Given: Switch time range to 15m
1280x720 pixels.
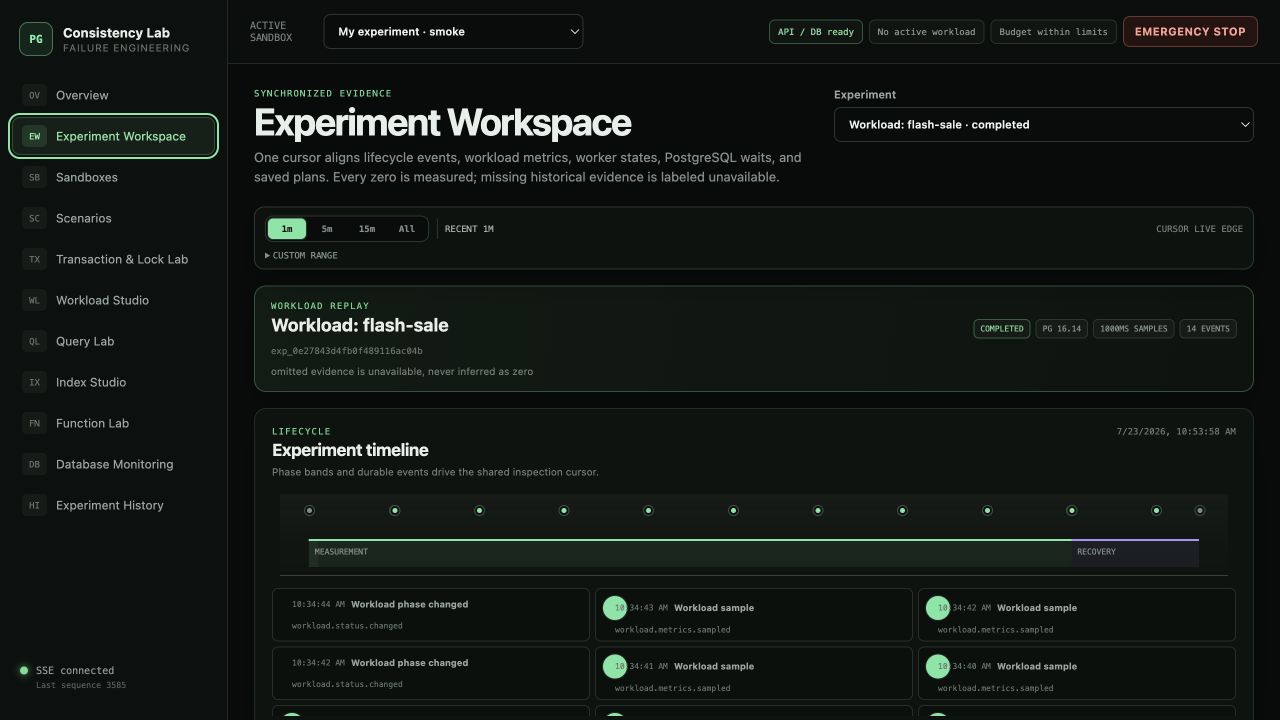Looking at the screenshot, I should click(367, 229).
